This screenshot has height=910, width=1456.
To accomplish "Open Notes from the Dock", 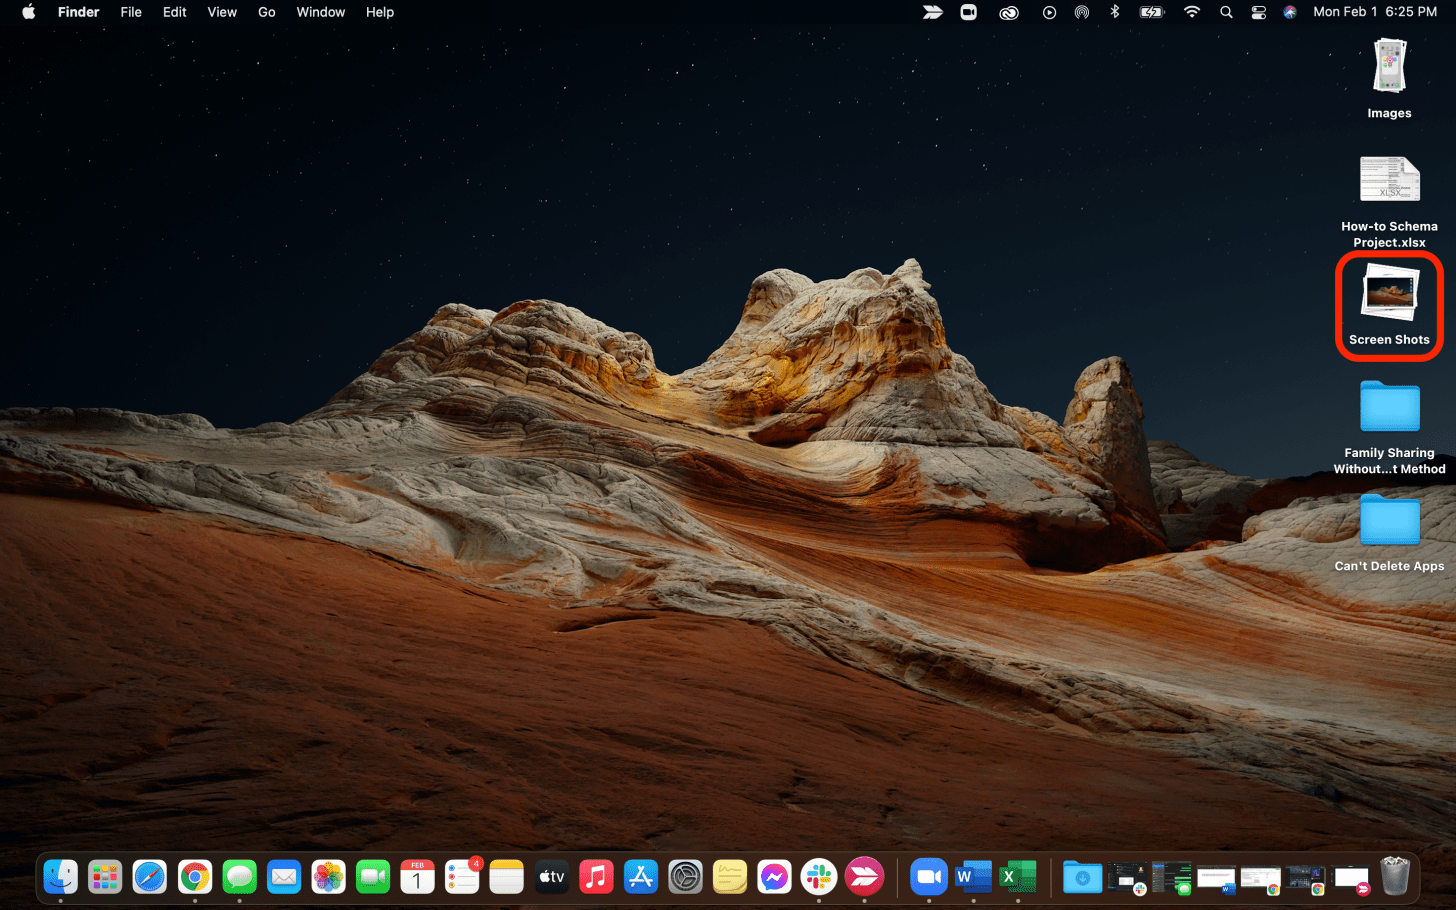I will tap(506, 877).
